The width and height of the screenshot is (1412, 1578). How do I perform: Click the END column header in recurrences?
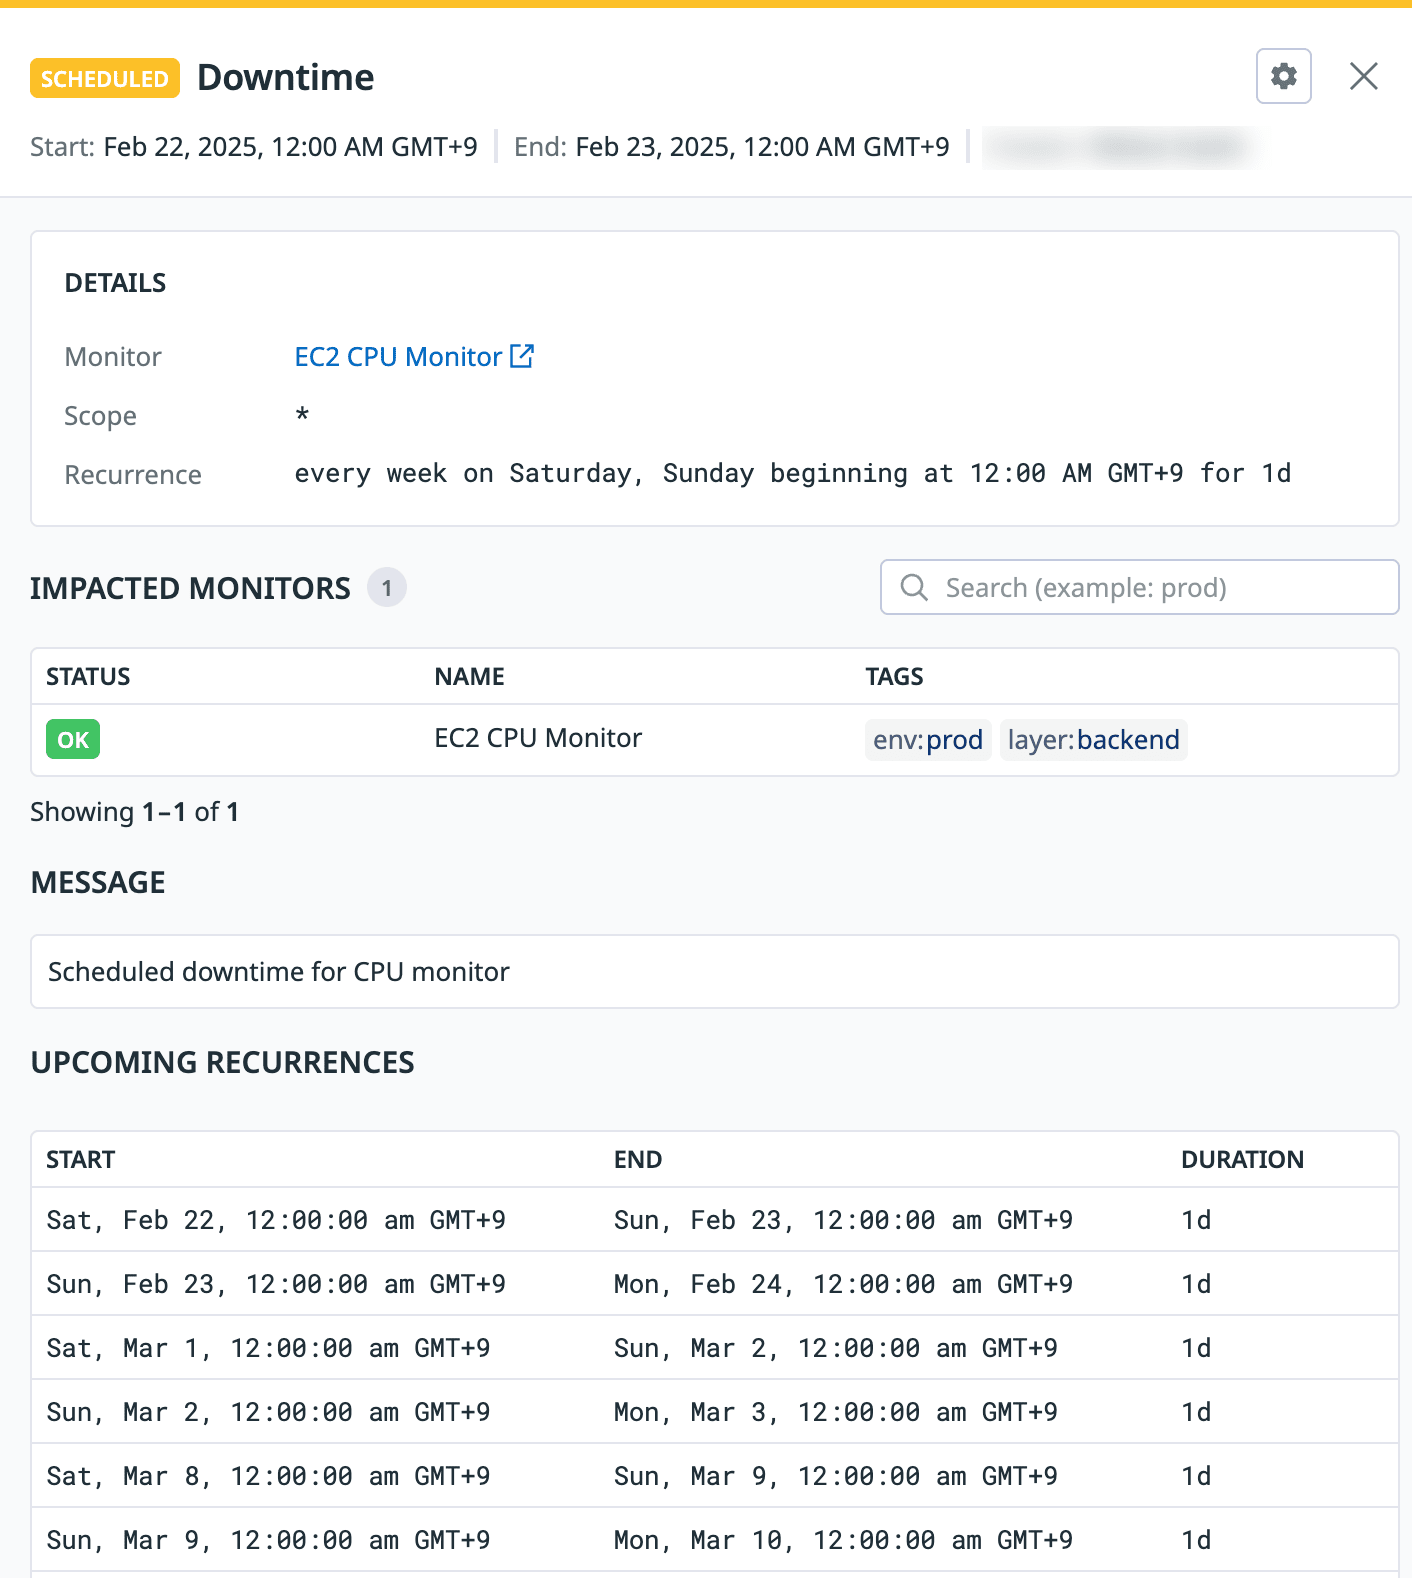coord(638,1160)
